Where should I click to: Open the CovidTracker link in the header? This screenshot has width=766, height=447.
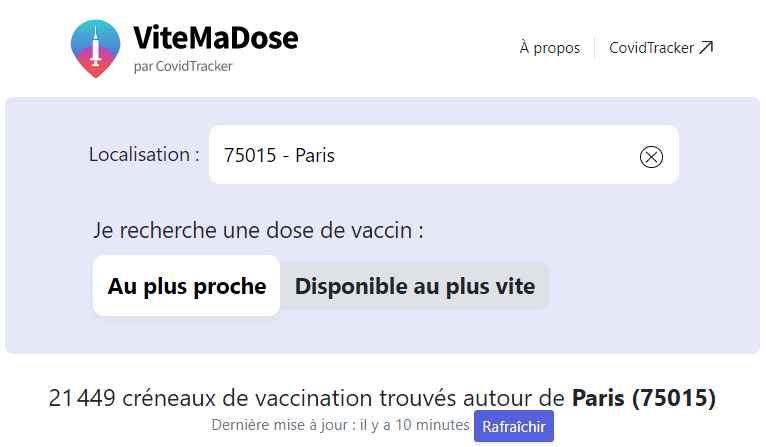651,48
